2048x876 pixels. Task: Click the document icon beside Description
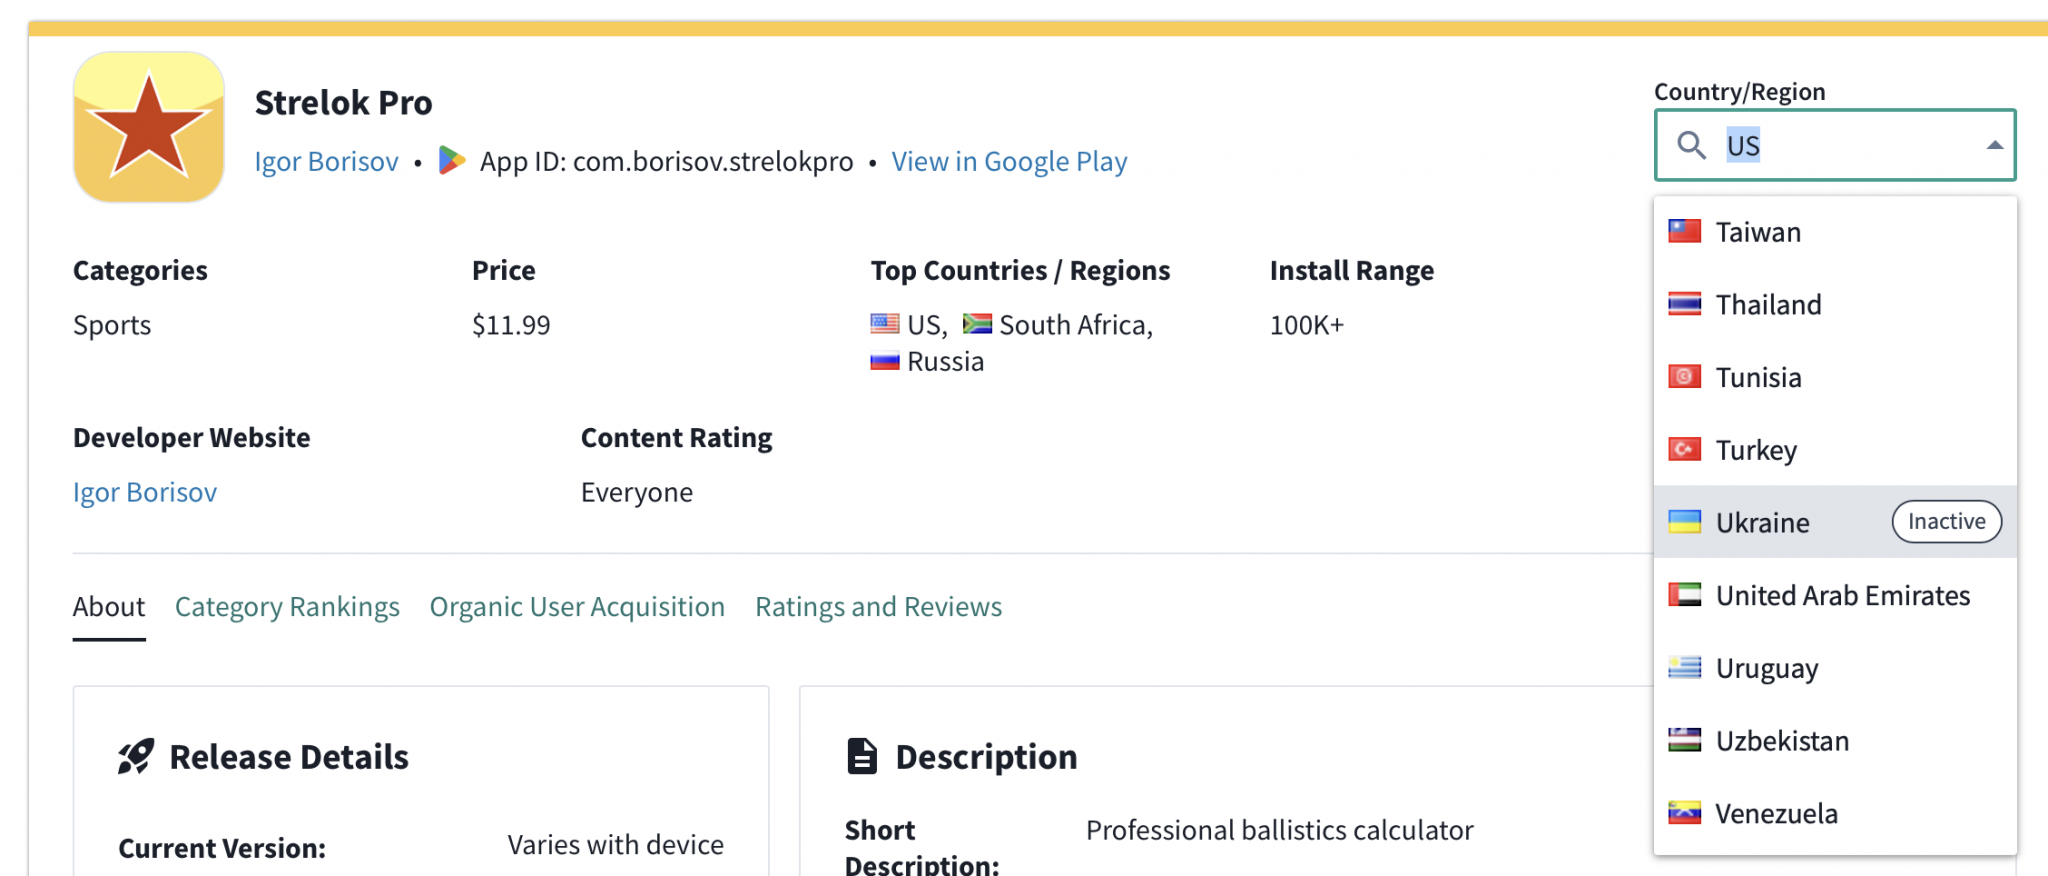click(x=862, y=757)
